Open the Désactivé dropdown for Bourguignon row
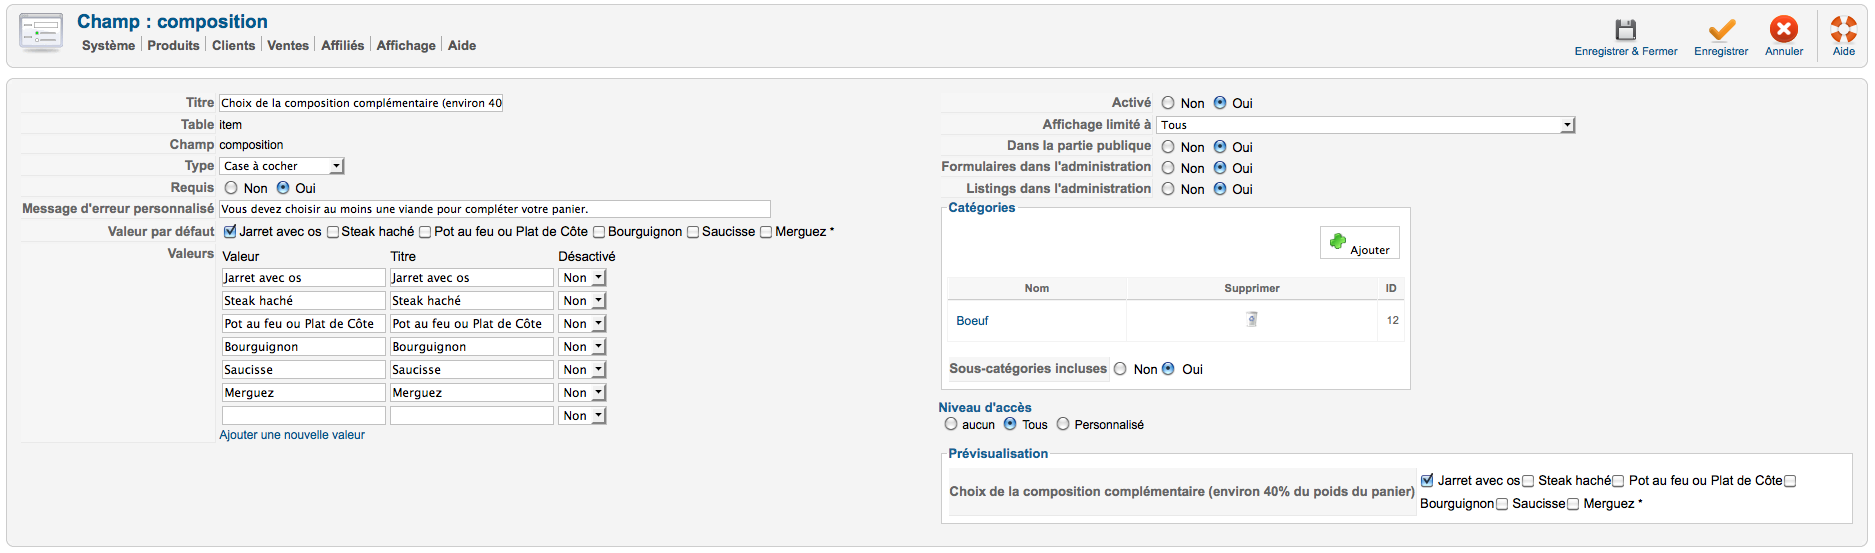Screen dimensions: 1875x553 pyautogui.click(x=582, y=347)
